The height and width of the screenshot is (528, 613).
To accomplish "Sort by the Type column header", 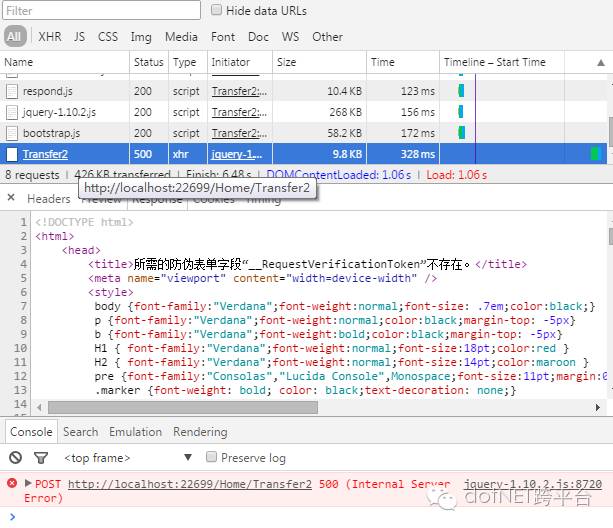I will click(188, 62).
